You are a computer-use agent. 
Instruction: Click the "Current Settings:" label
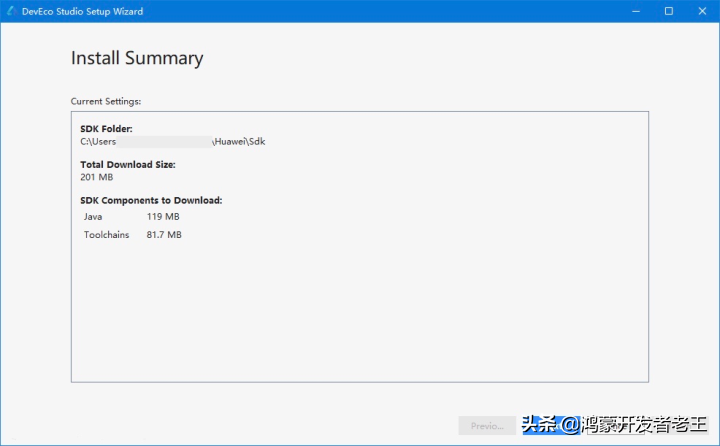tap(106, 102)
